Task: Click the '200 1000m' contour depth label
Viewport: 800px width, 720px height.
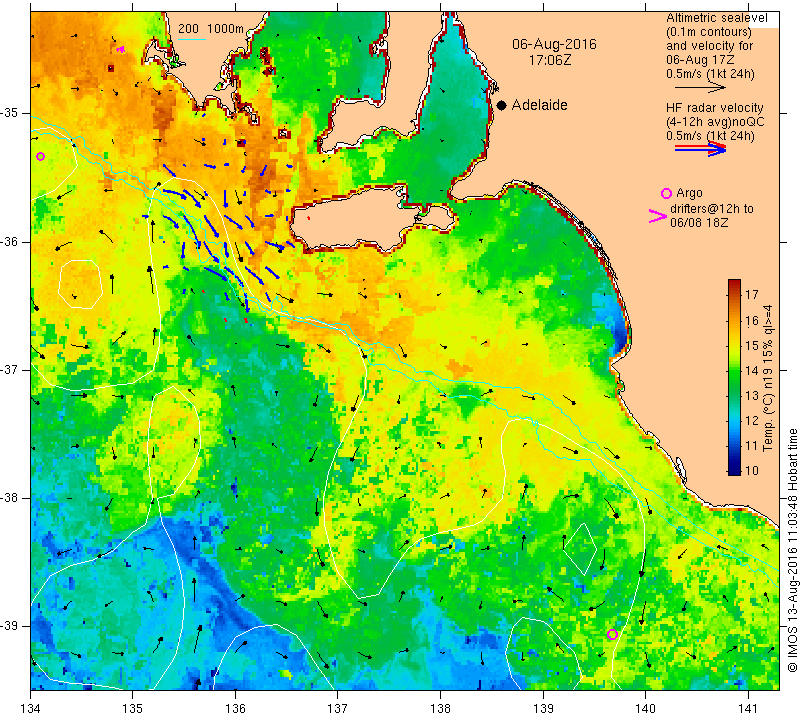Action: point(211,29)
